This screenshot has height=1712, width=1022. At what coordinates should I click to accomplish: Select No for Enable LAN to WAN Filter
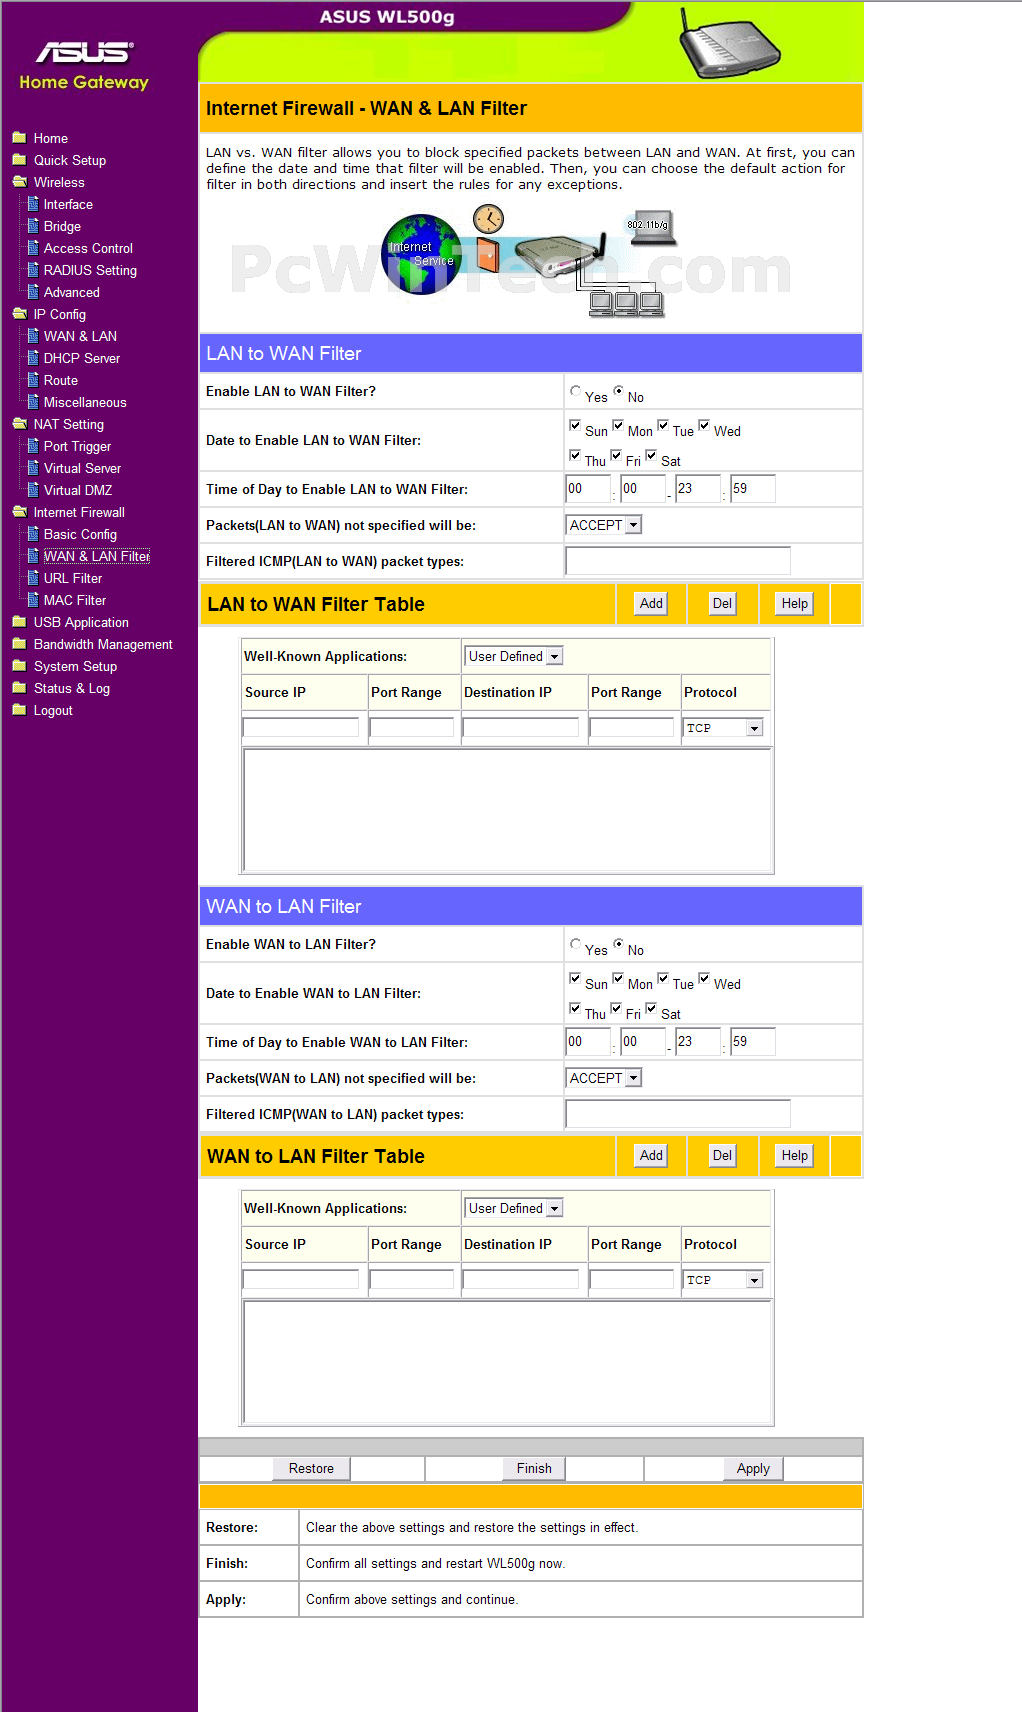coord(619,391)
